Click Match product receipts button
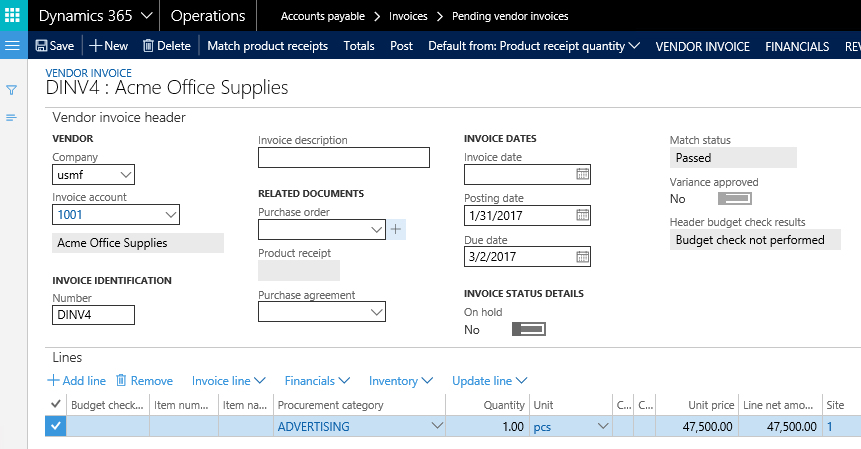The image size is (861, 449). 267,46
